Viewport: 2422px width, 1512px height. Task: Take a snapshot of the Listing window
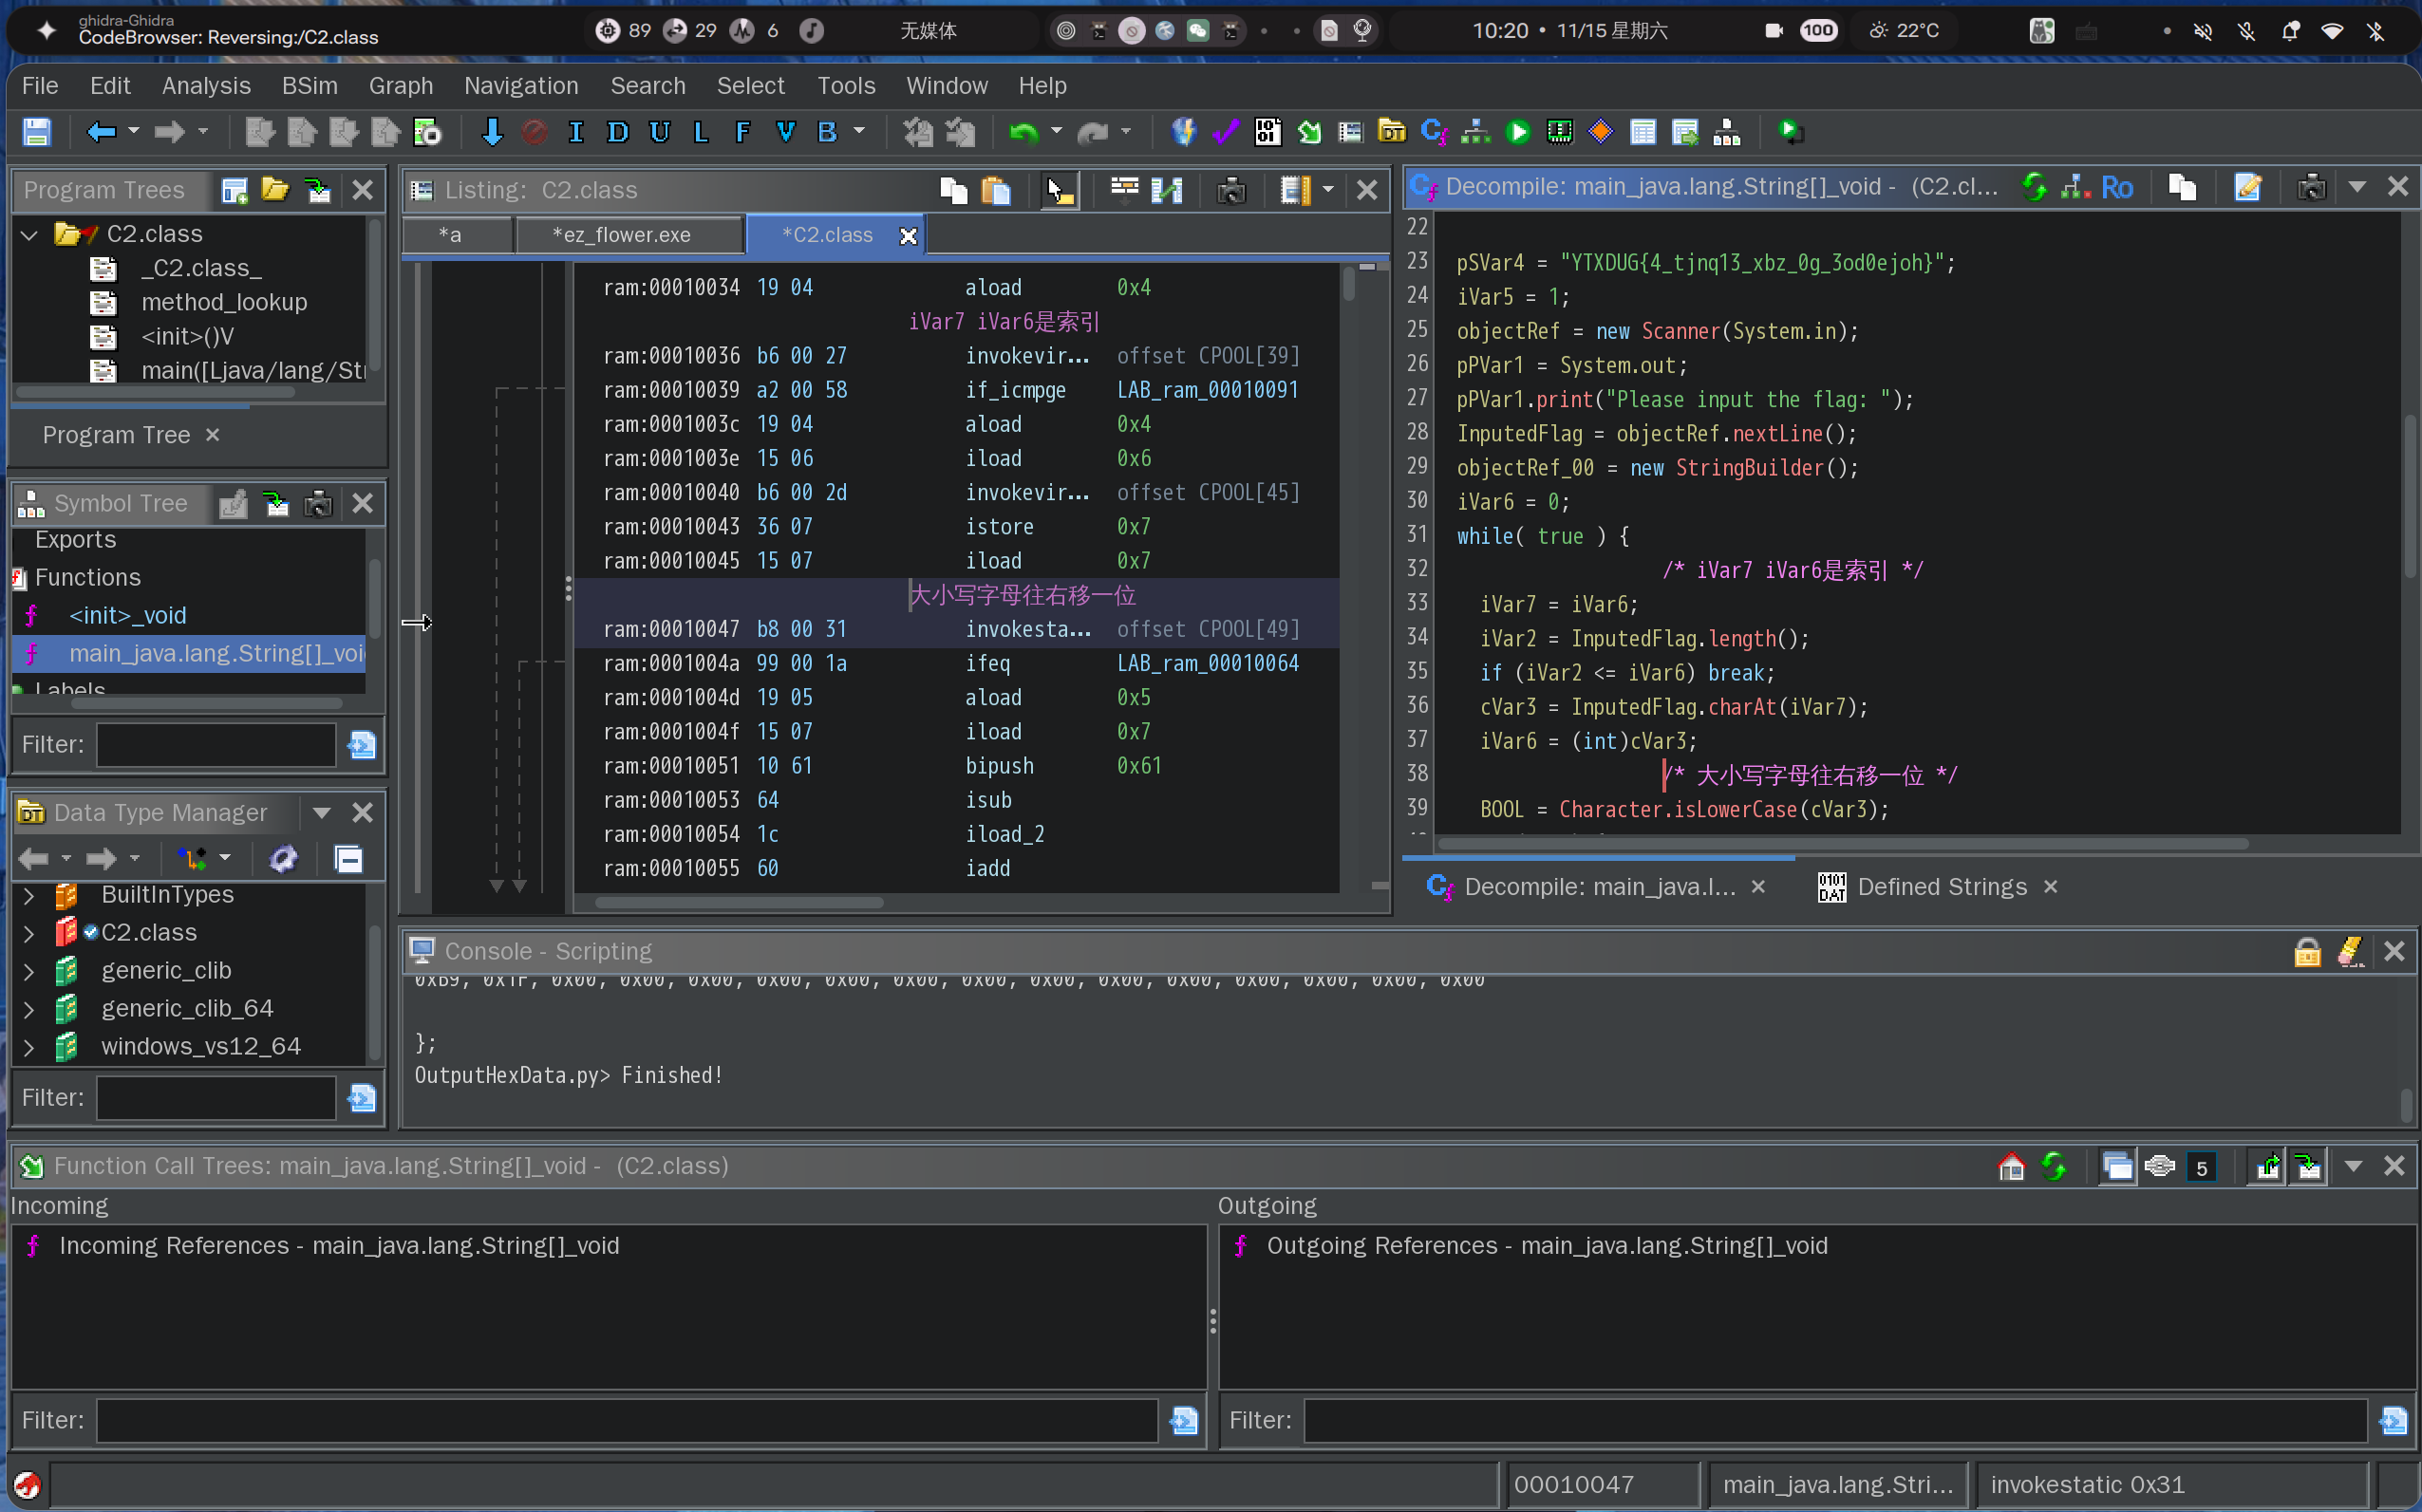(x=1231, y=190)
